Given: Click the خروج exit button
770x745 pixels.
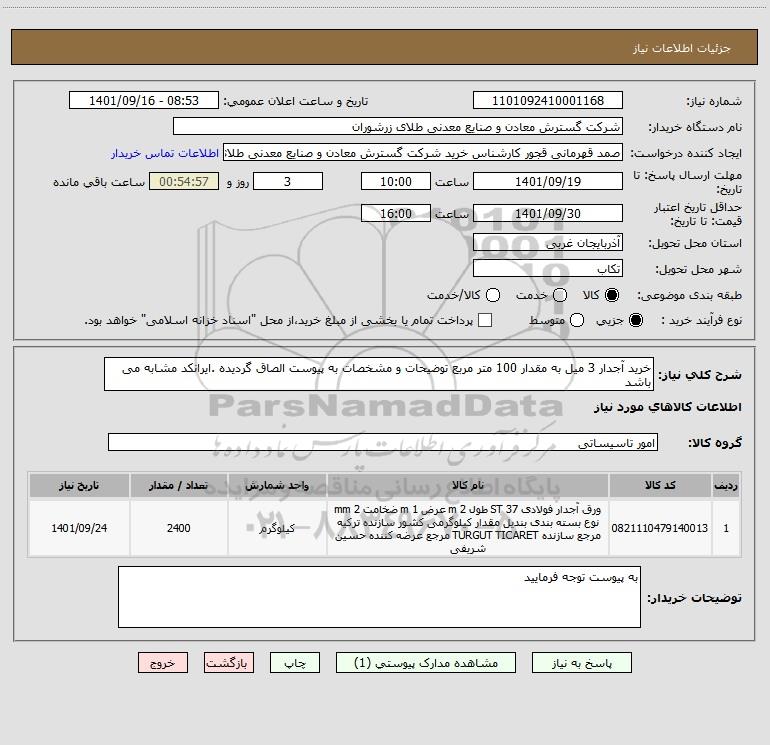Looking at the screenshot, I should 163,663.
